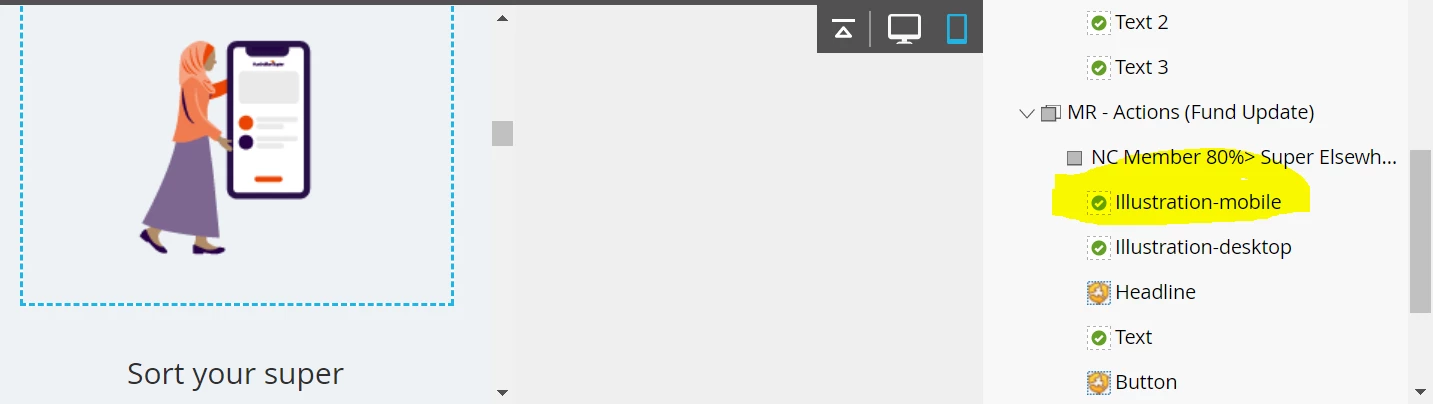Click the gray square icon beside NC Member
Screen dimensions: 1433x404
point(1075,158)
